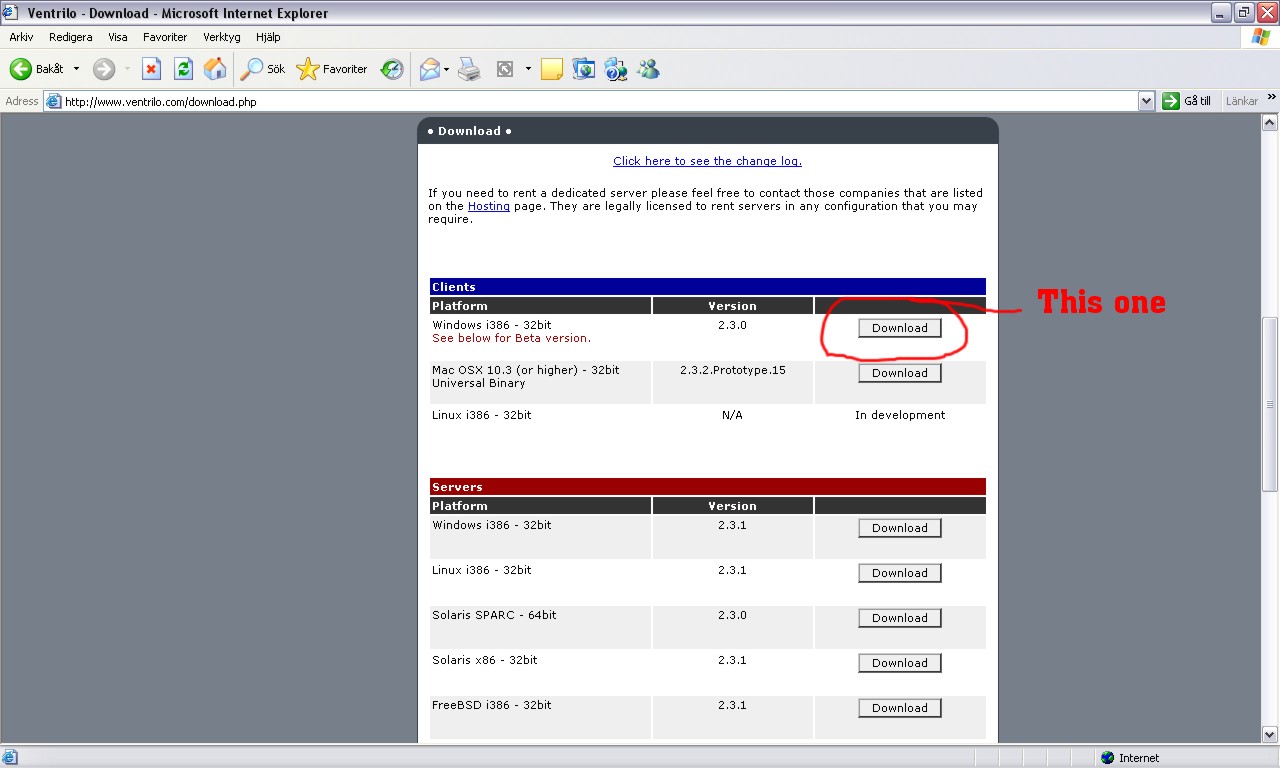Image resolution: width=1280 pixels, height=768 pixels.
Task: Expand the Länkar toolbar chevron
Action: [1272, 97]
